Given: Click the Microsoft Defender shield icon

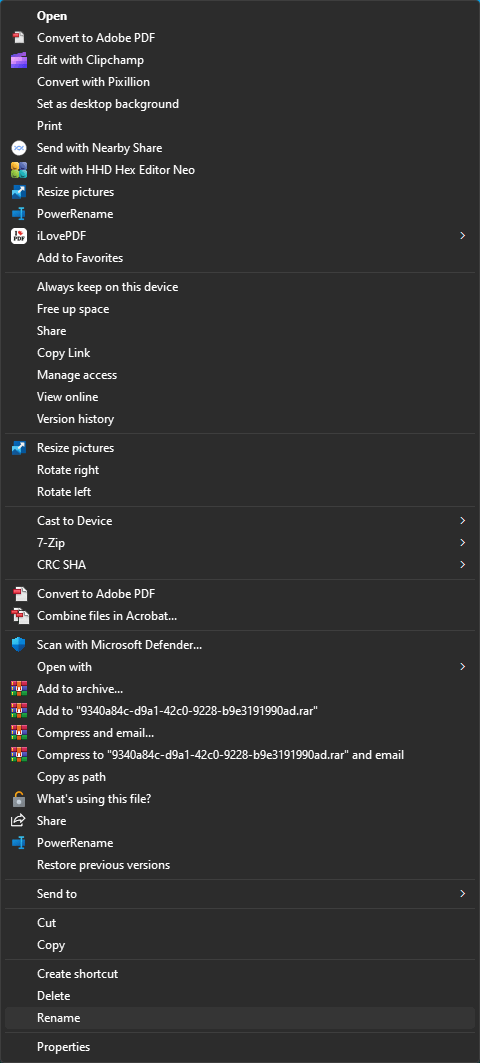Looking at the screenshot, I should [x=19, y=645].
